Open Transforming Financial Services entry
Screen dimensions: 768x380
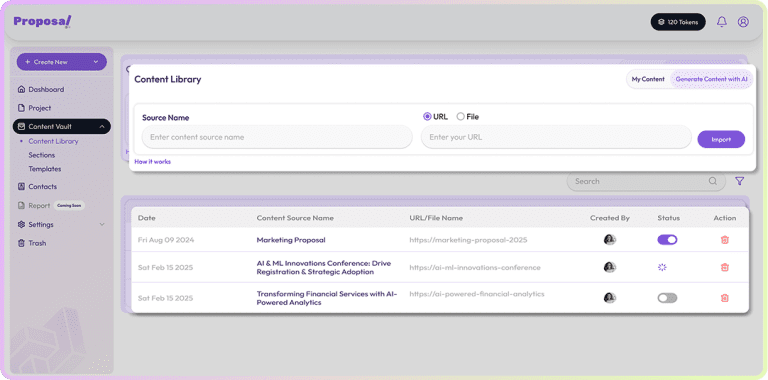(327, 299)
